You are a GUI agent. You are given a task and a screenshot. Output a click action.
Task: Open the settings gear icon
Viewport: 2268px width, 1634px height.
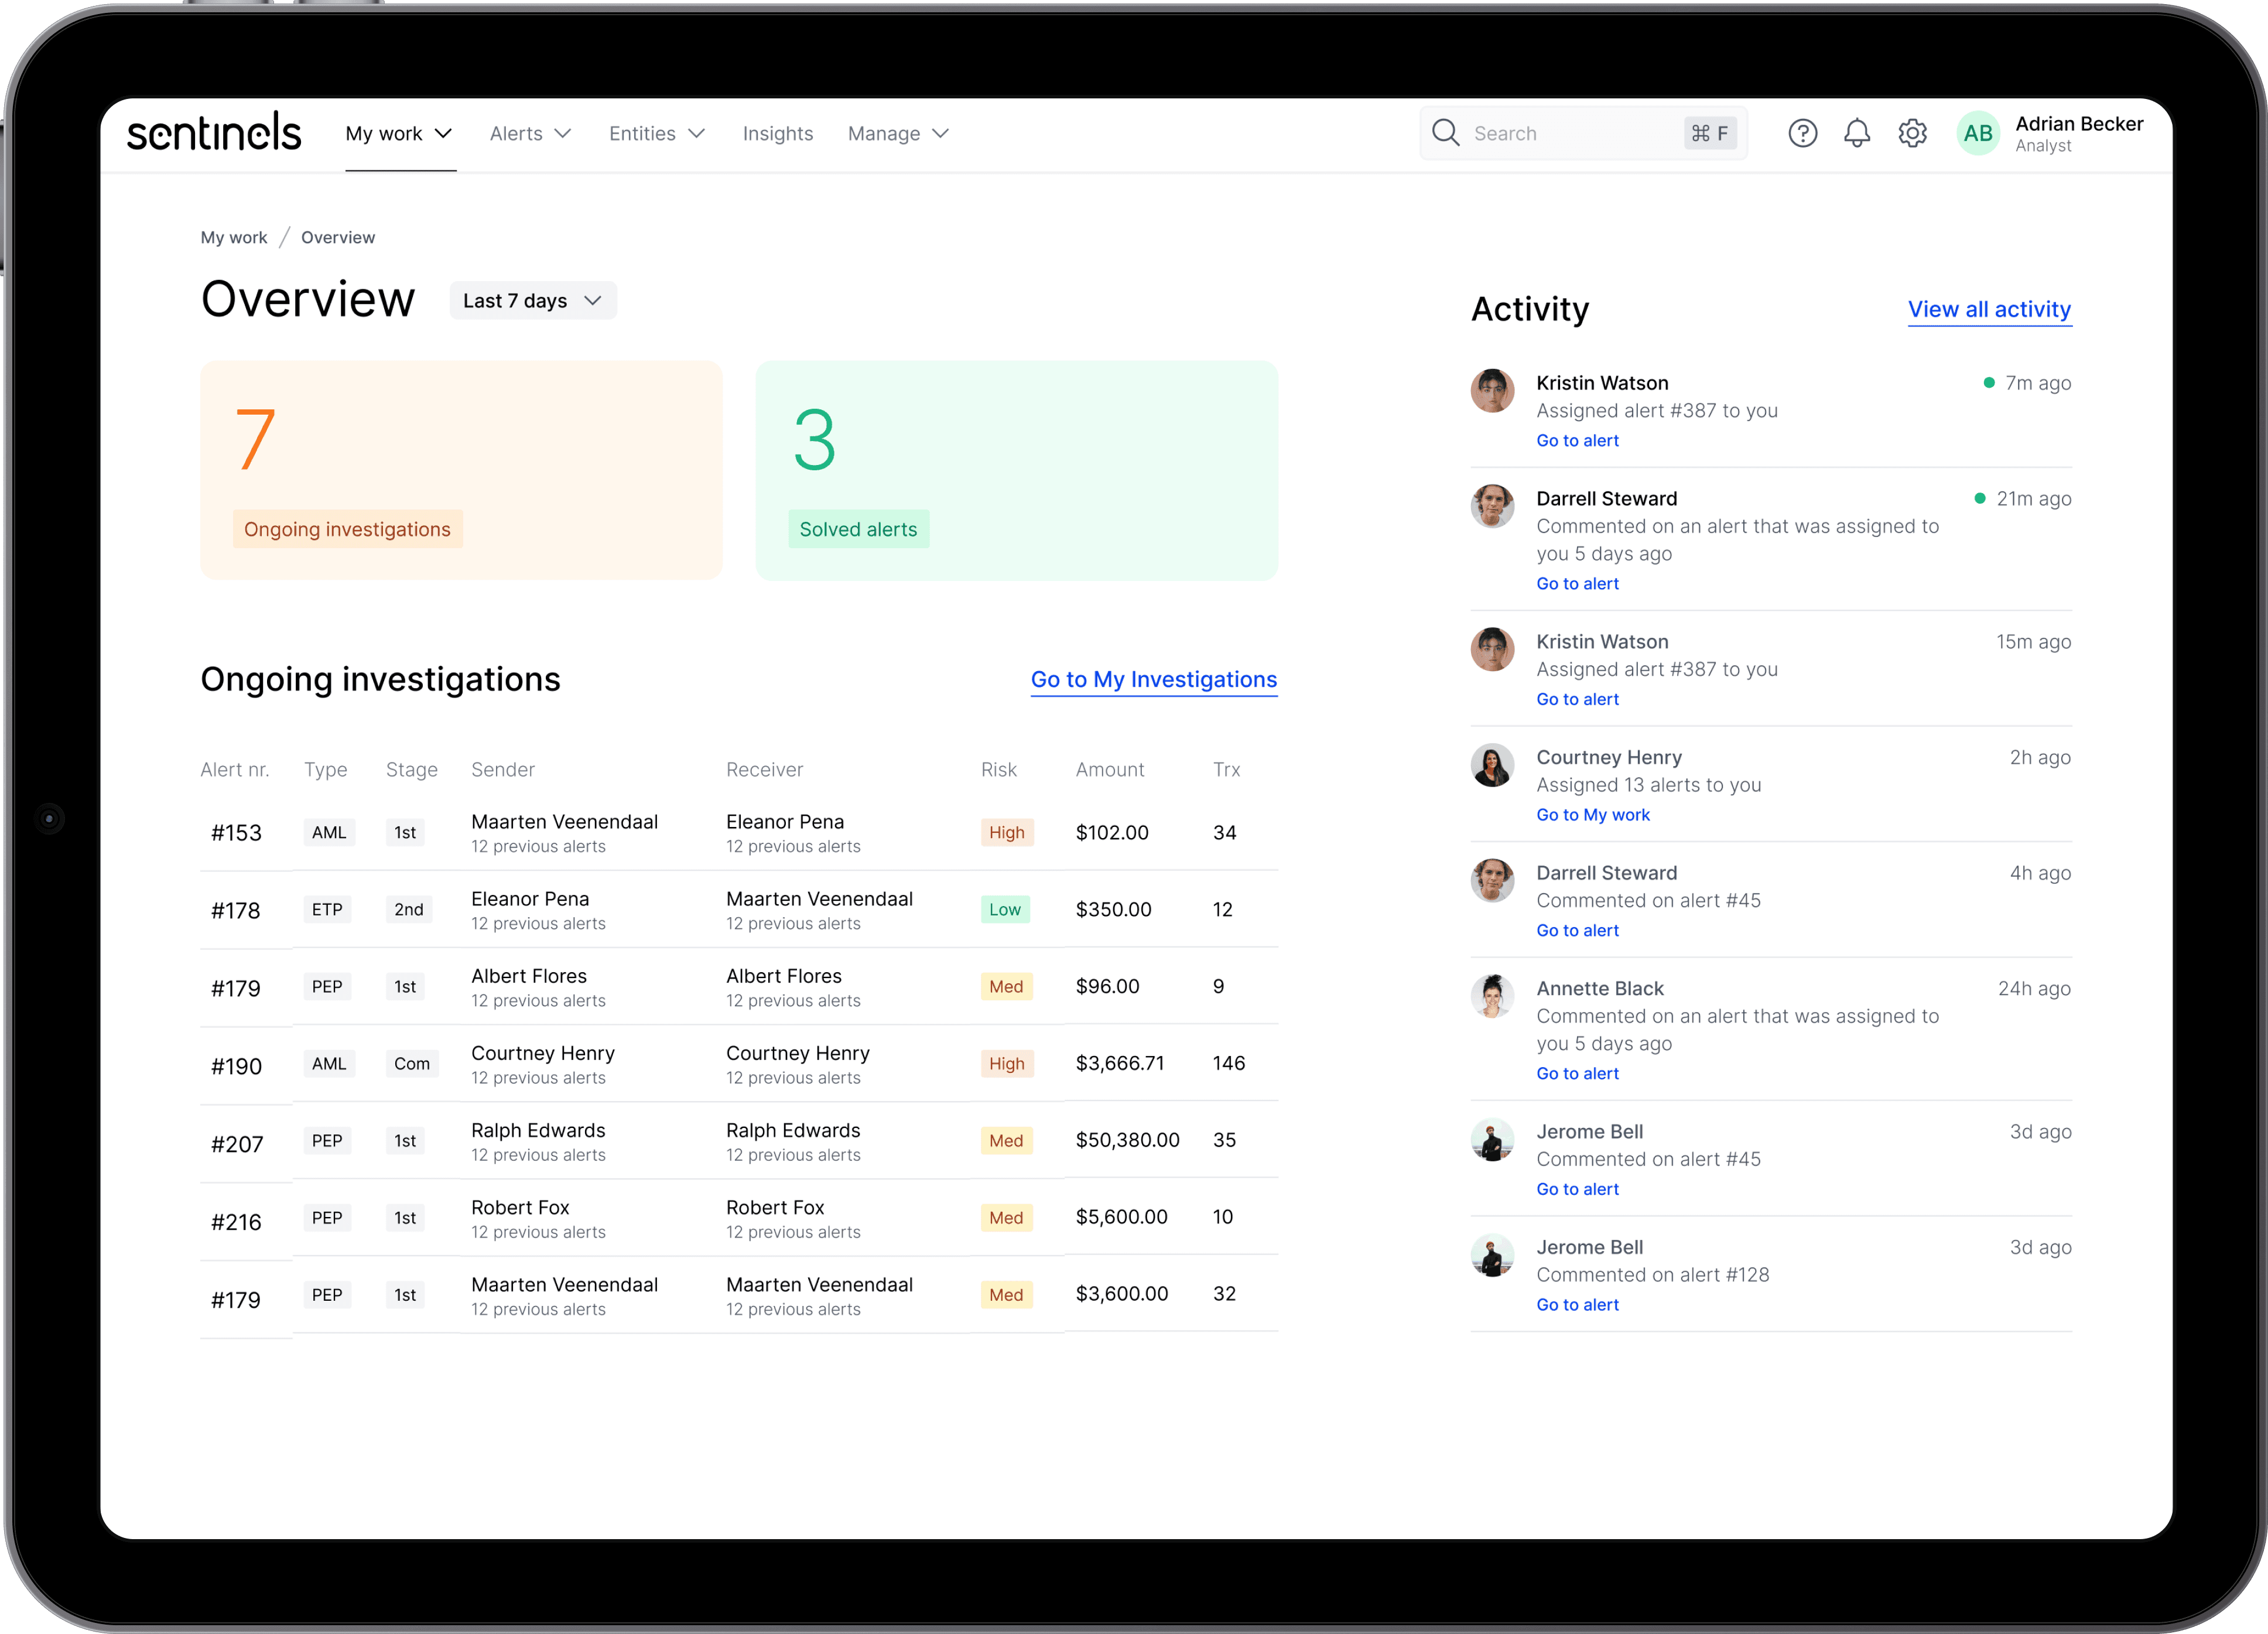[x=1912, y=133]
